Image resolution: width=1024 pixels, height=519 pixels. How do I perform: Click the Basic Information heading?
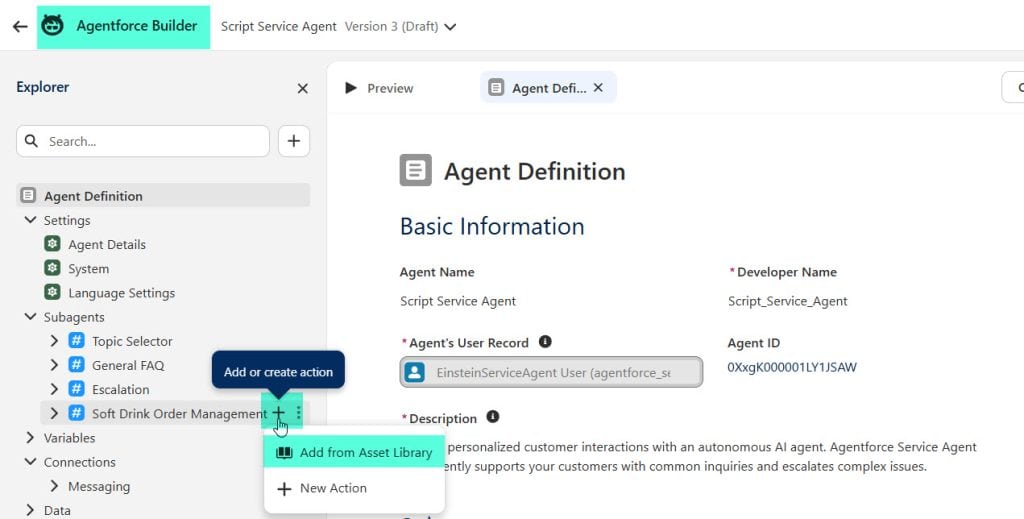[x=492, y=226]
